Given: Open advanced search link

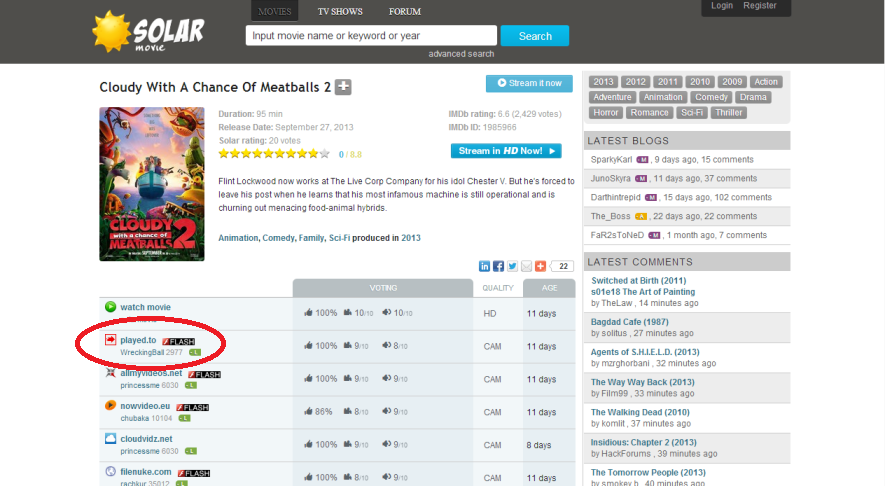Looking at the screenshot, I should (x=461, y=54).
